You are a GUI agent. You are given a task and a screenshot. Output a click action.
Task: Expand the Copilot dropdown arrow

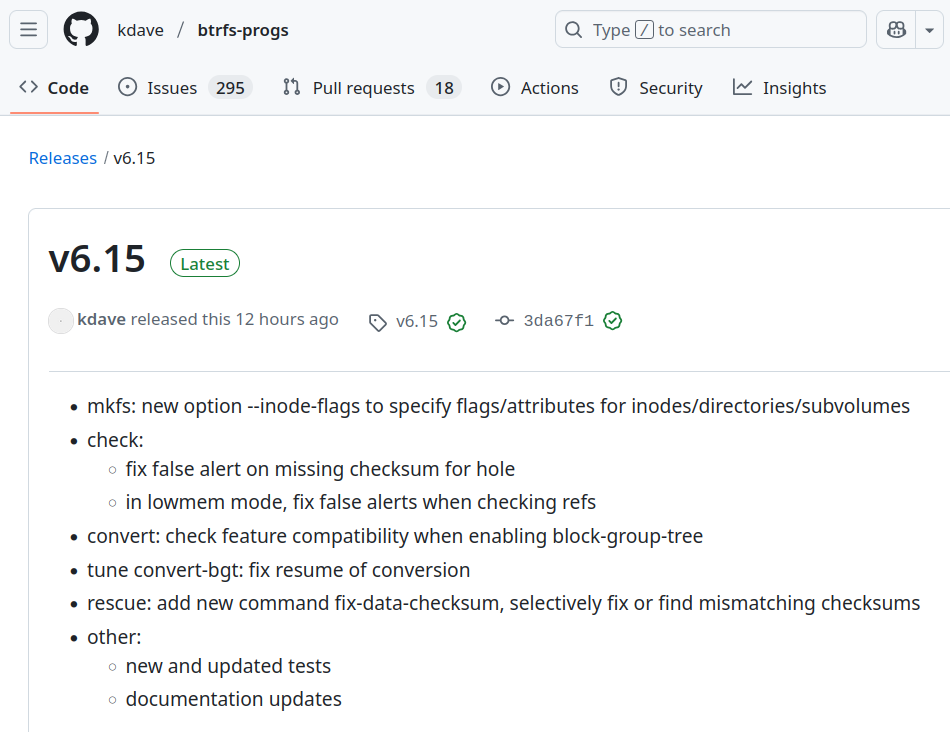coord(929,29)
